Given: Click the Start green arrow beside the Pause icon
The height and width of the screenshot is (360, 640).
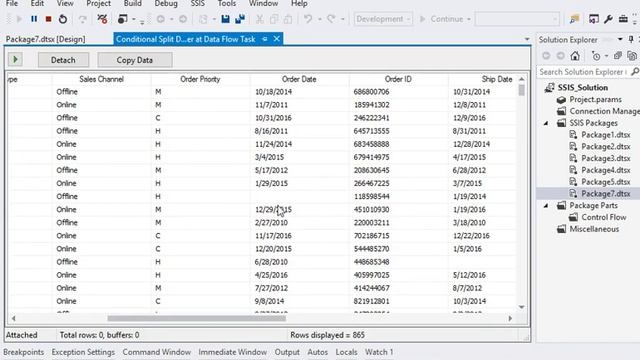Looking at the screenshot, I should click(19, 19).
